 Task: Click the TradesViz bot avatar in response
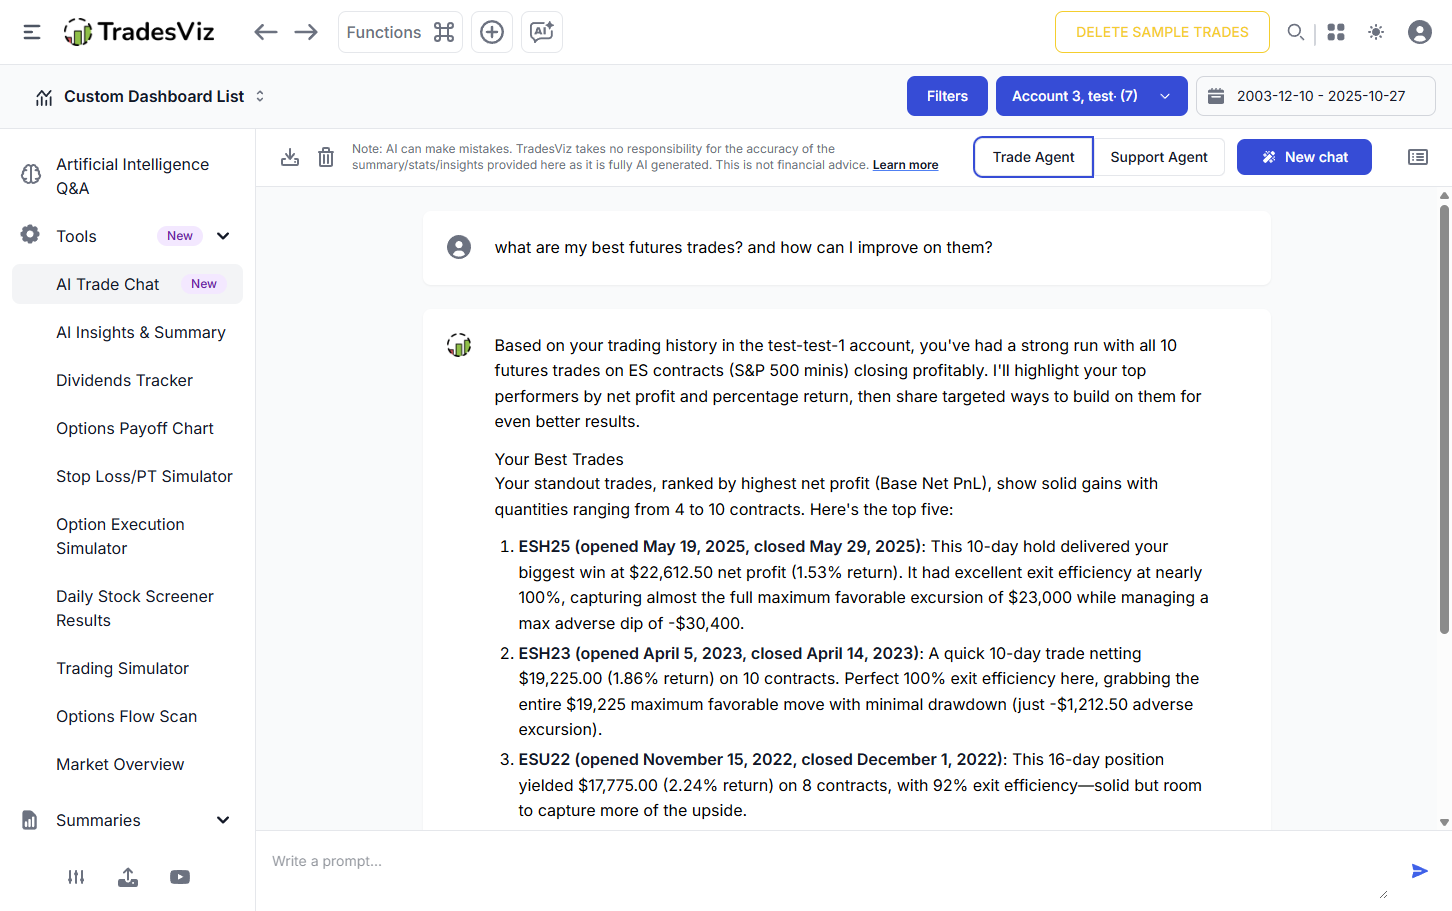[459, 345]
